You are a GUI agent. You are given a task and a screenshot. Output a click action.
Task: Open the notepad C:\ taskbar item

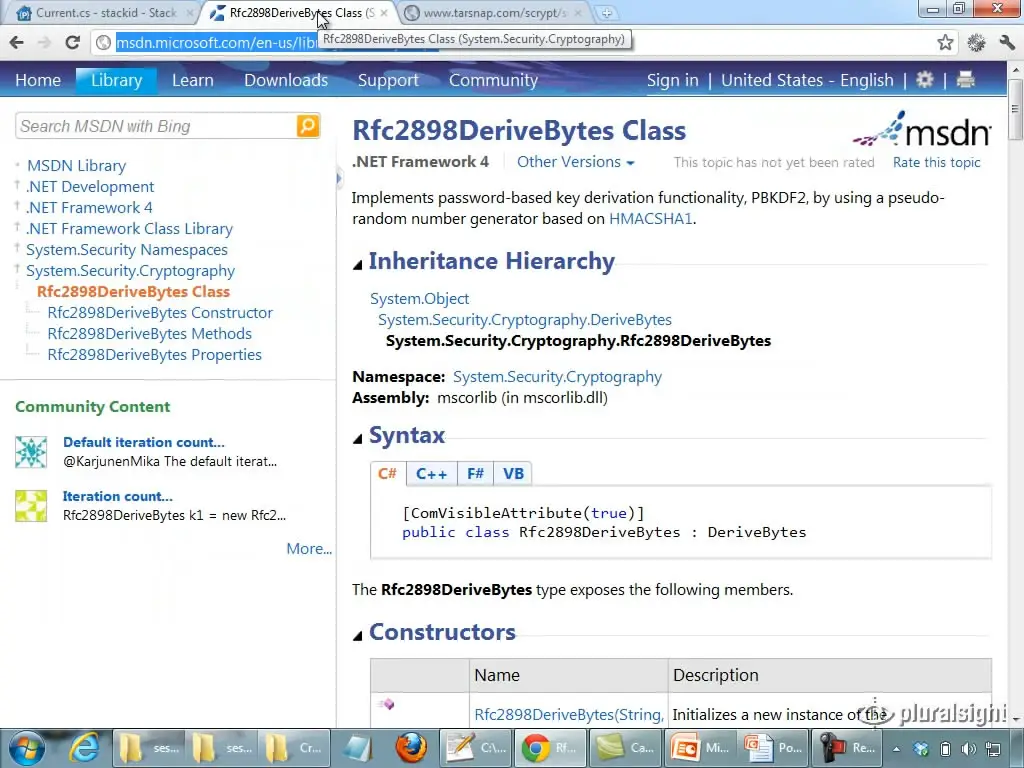click(475, 748)
